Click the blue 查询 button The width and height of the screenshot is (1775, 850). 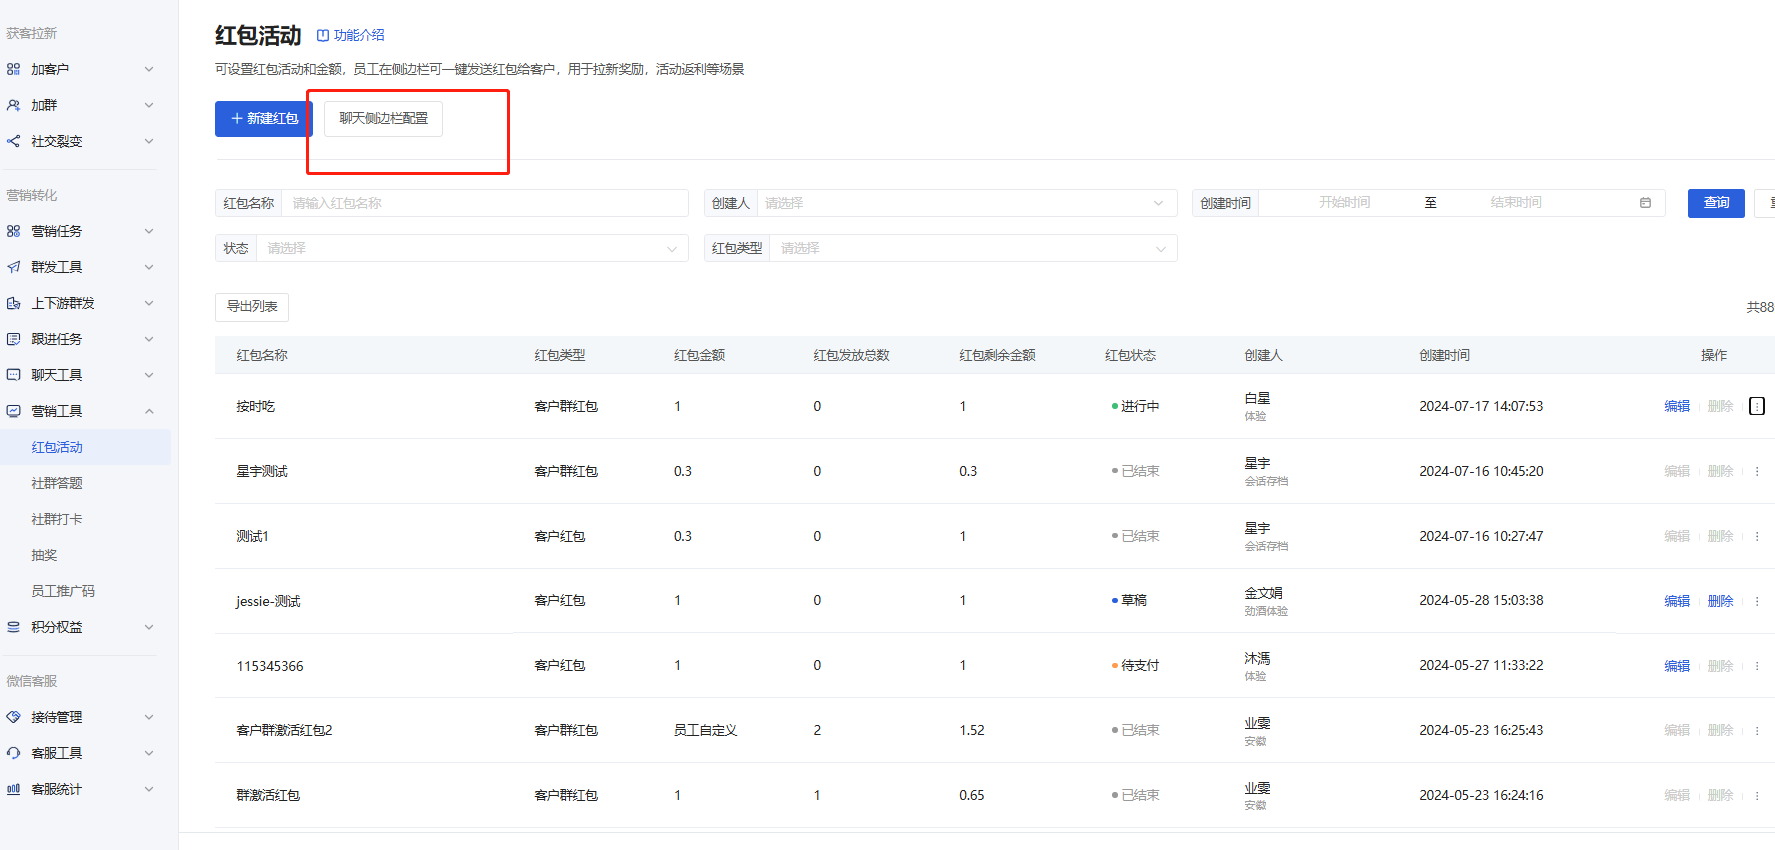1716,203
